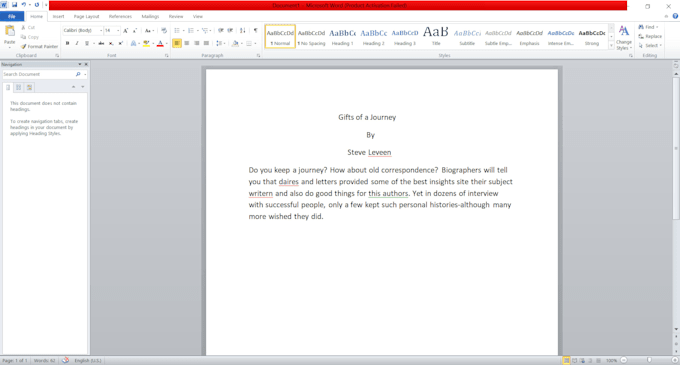Open the Calibri font name dropdown

click(x=101, y=30)
